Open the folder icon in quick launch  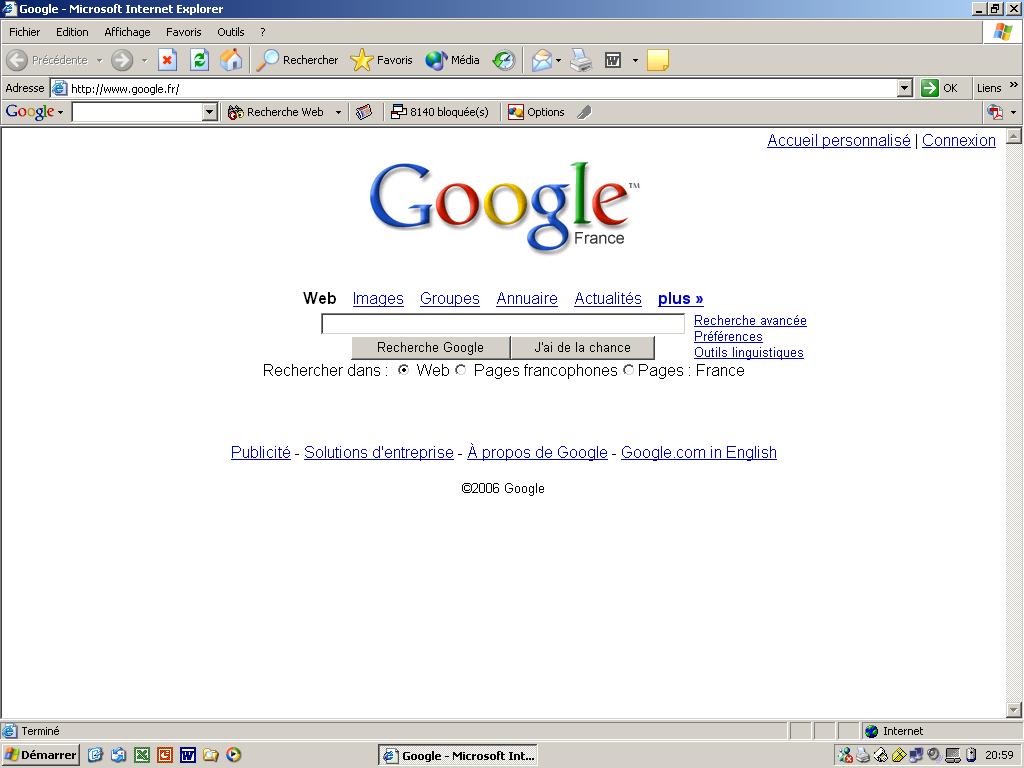(x=210, y=756)
